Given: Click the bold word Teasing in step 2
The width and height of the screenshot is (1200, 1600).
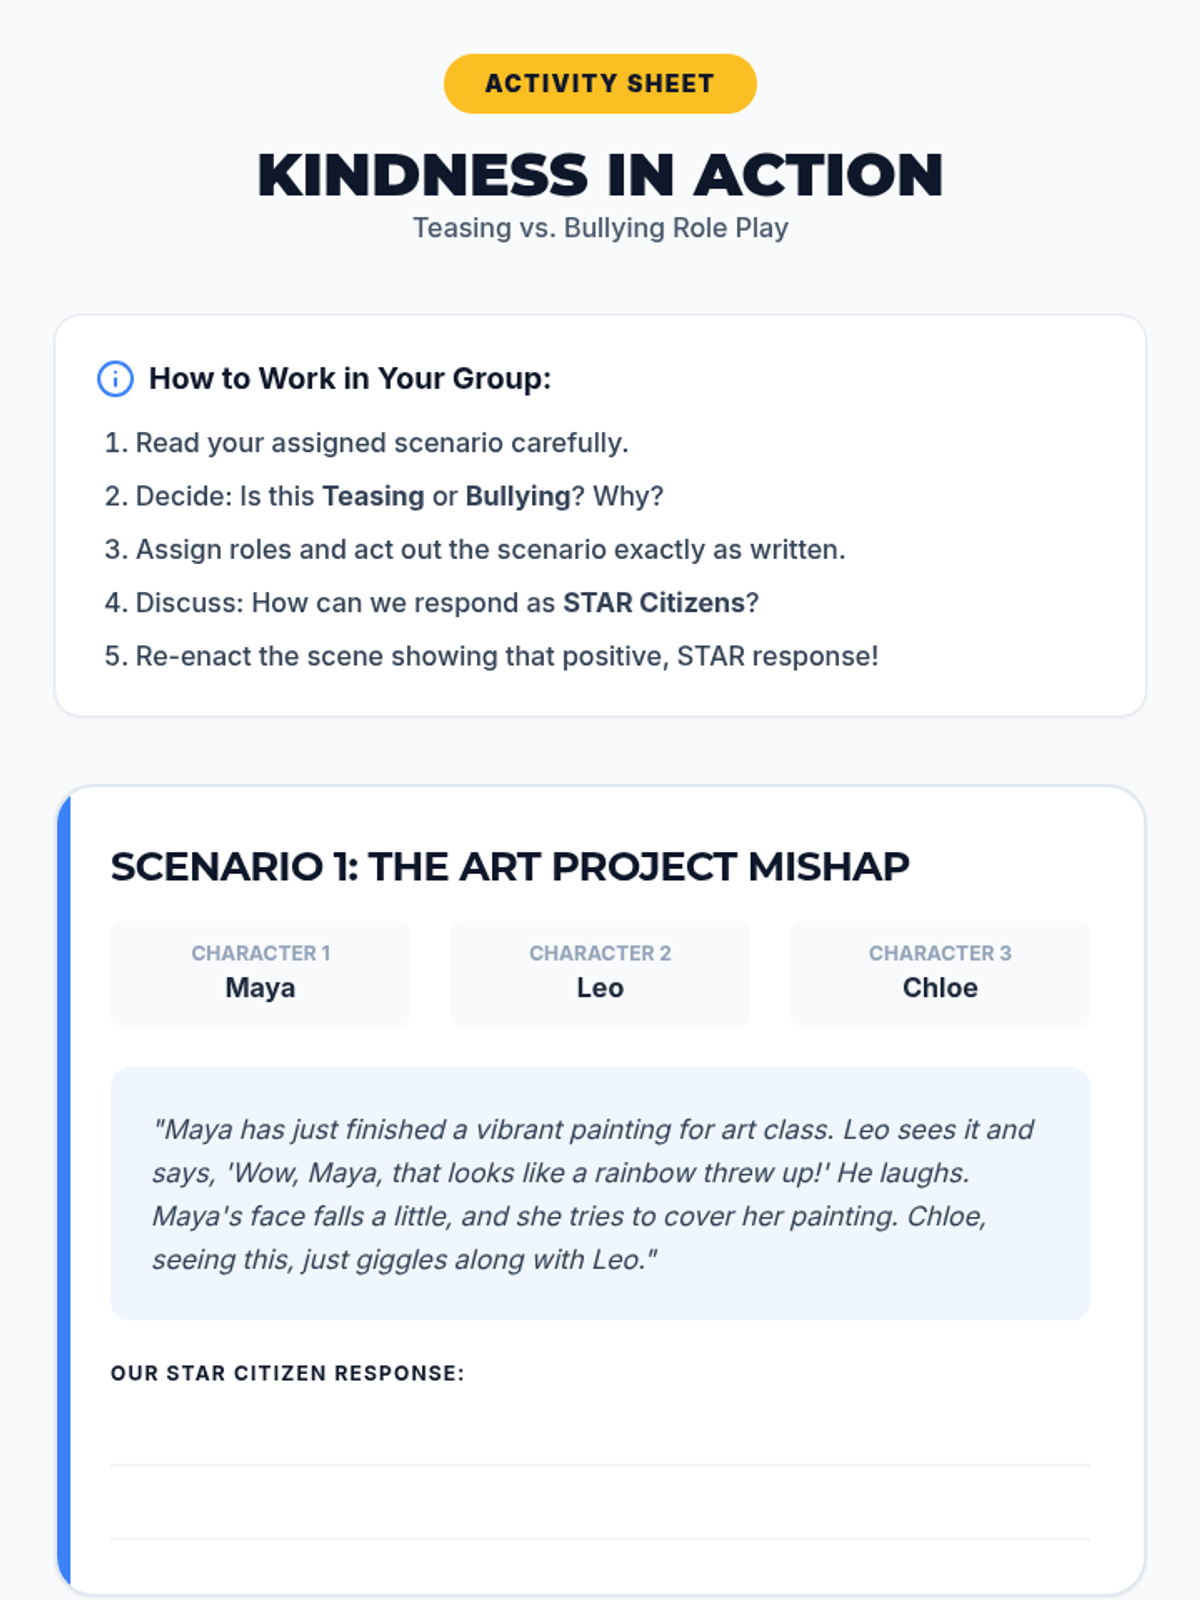Looking at the screenshot, I should (x=373, y=496).
